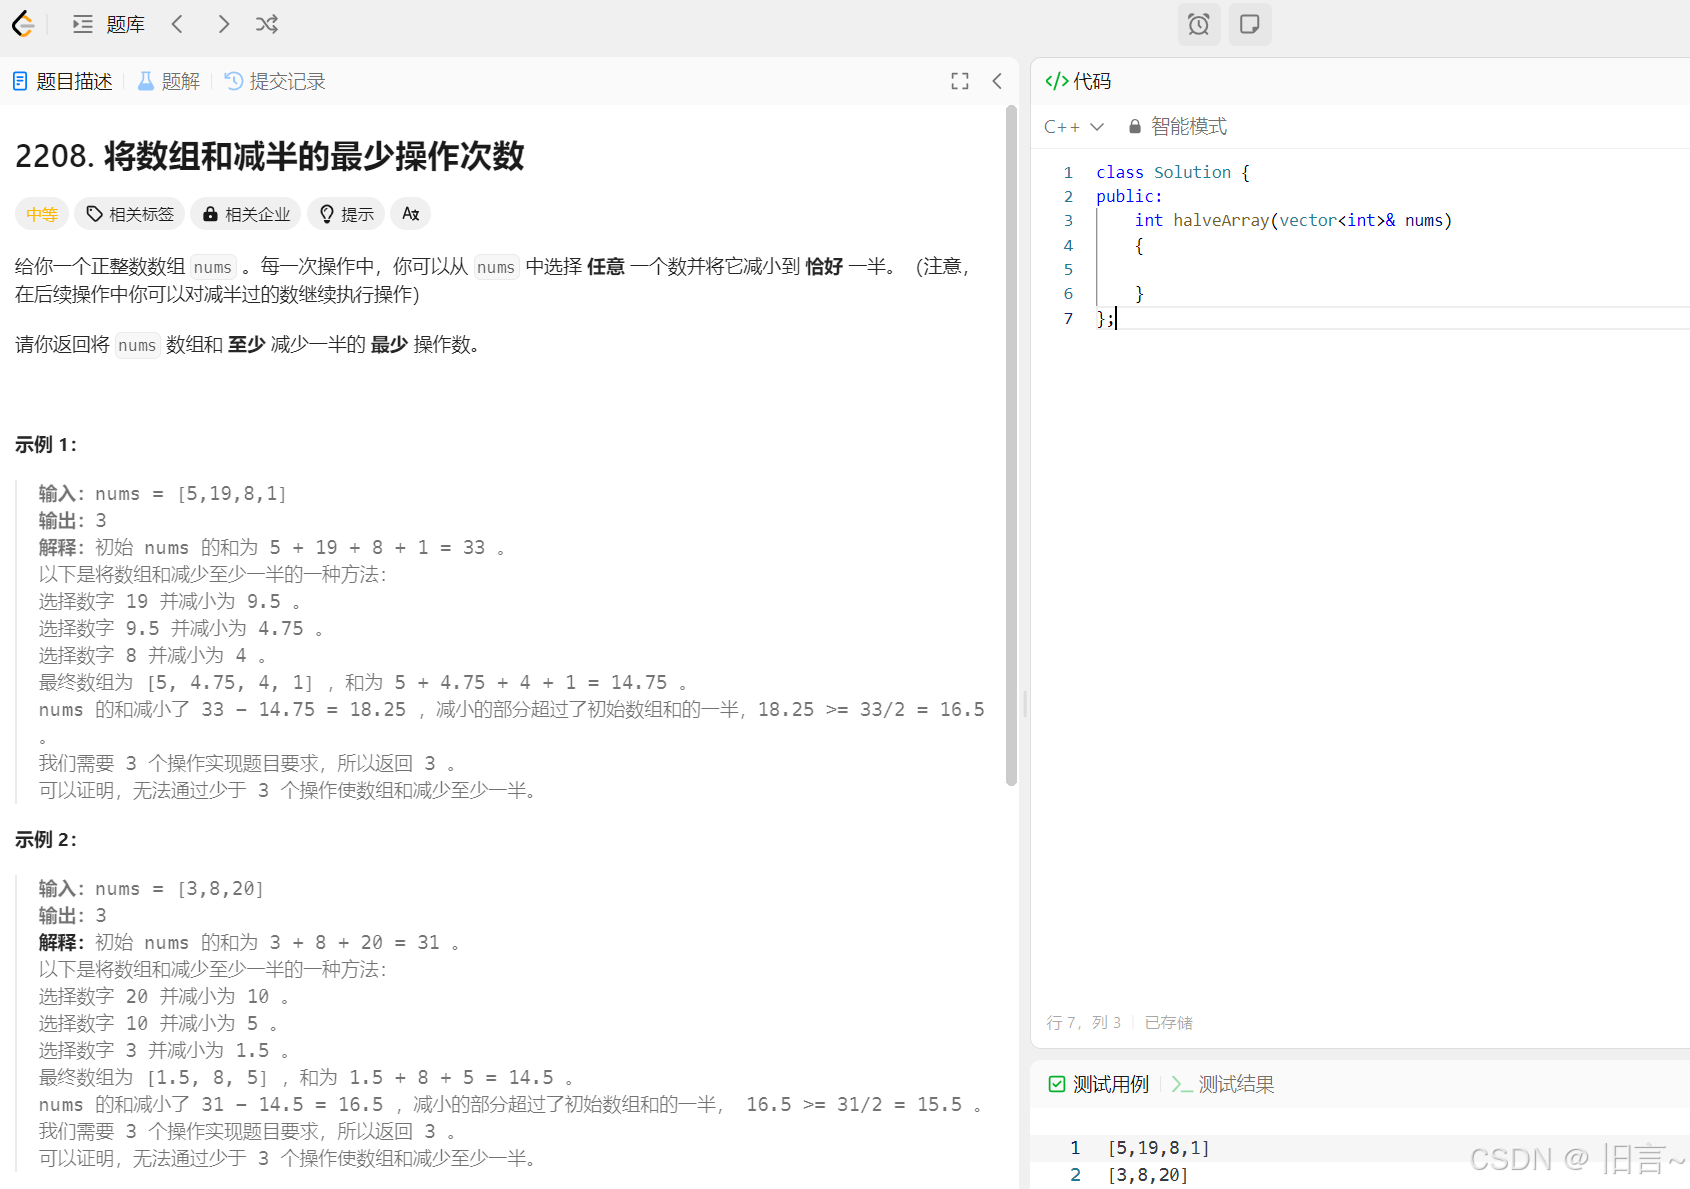This screenshot has width=1690, height=1189.
Task: Go to the next problem arrow
Action: [223, 24]
